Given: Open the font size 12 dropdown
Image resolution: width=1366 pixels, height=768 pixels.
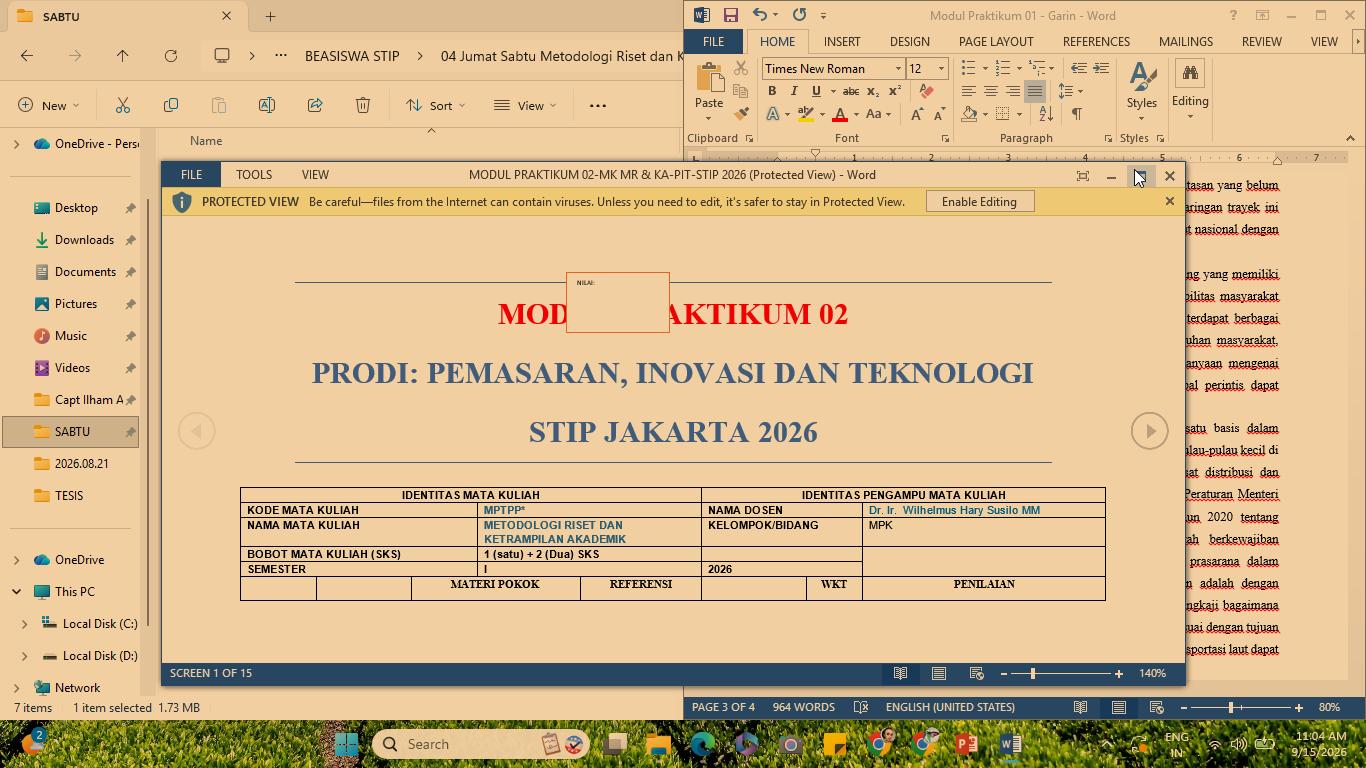Looking at the screenshot, I should 941,68.
